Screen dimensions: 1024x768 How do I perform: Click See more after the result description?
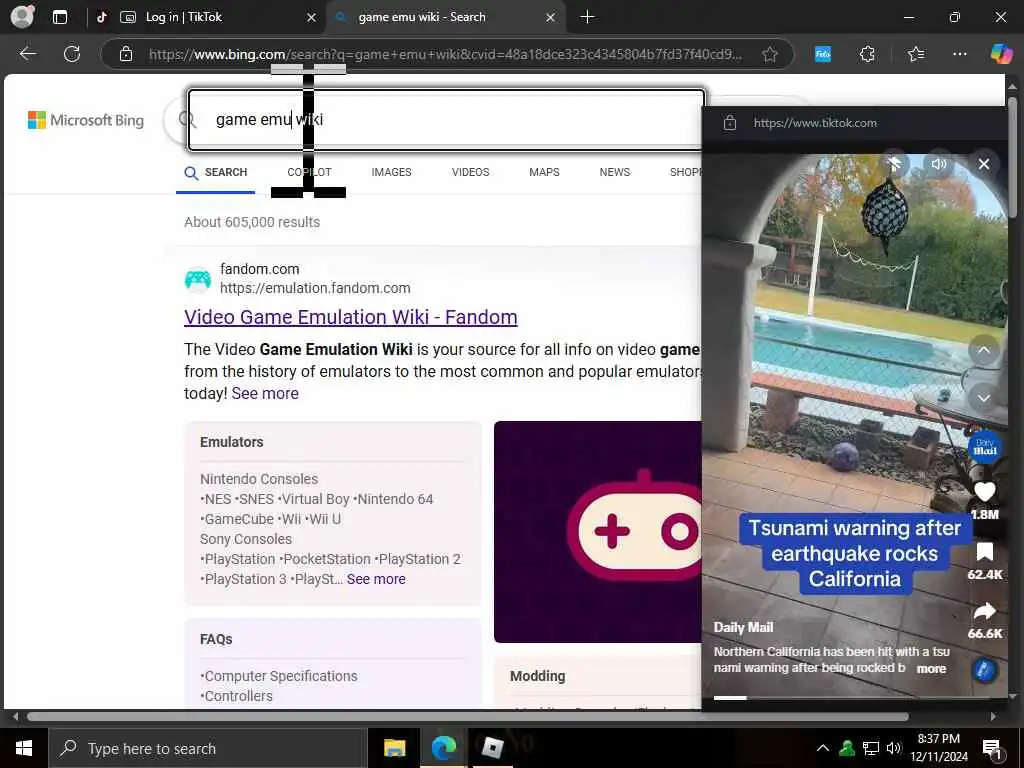(x=264, y=394)
